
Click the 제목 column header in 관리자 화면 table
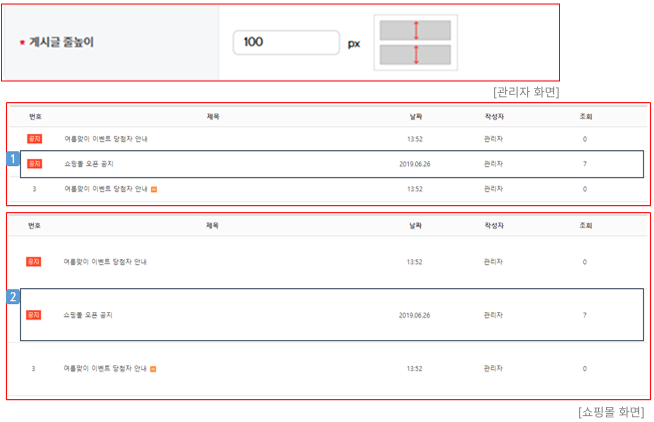click(212, 116)
